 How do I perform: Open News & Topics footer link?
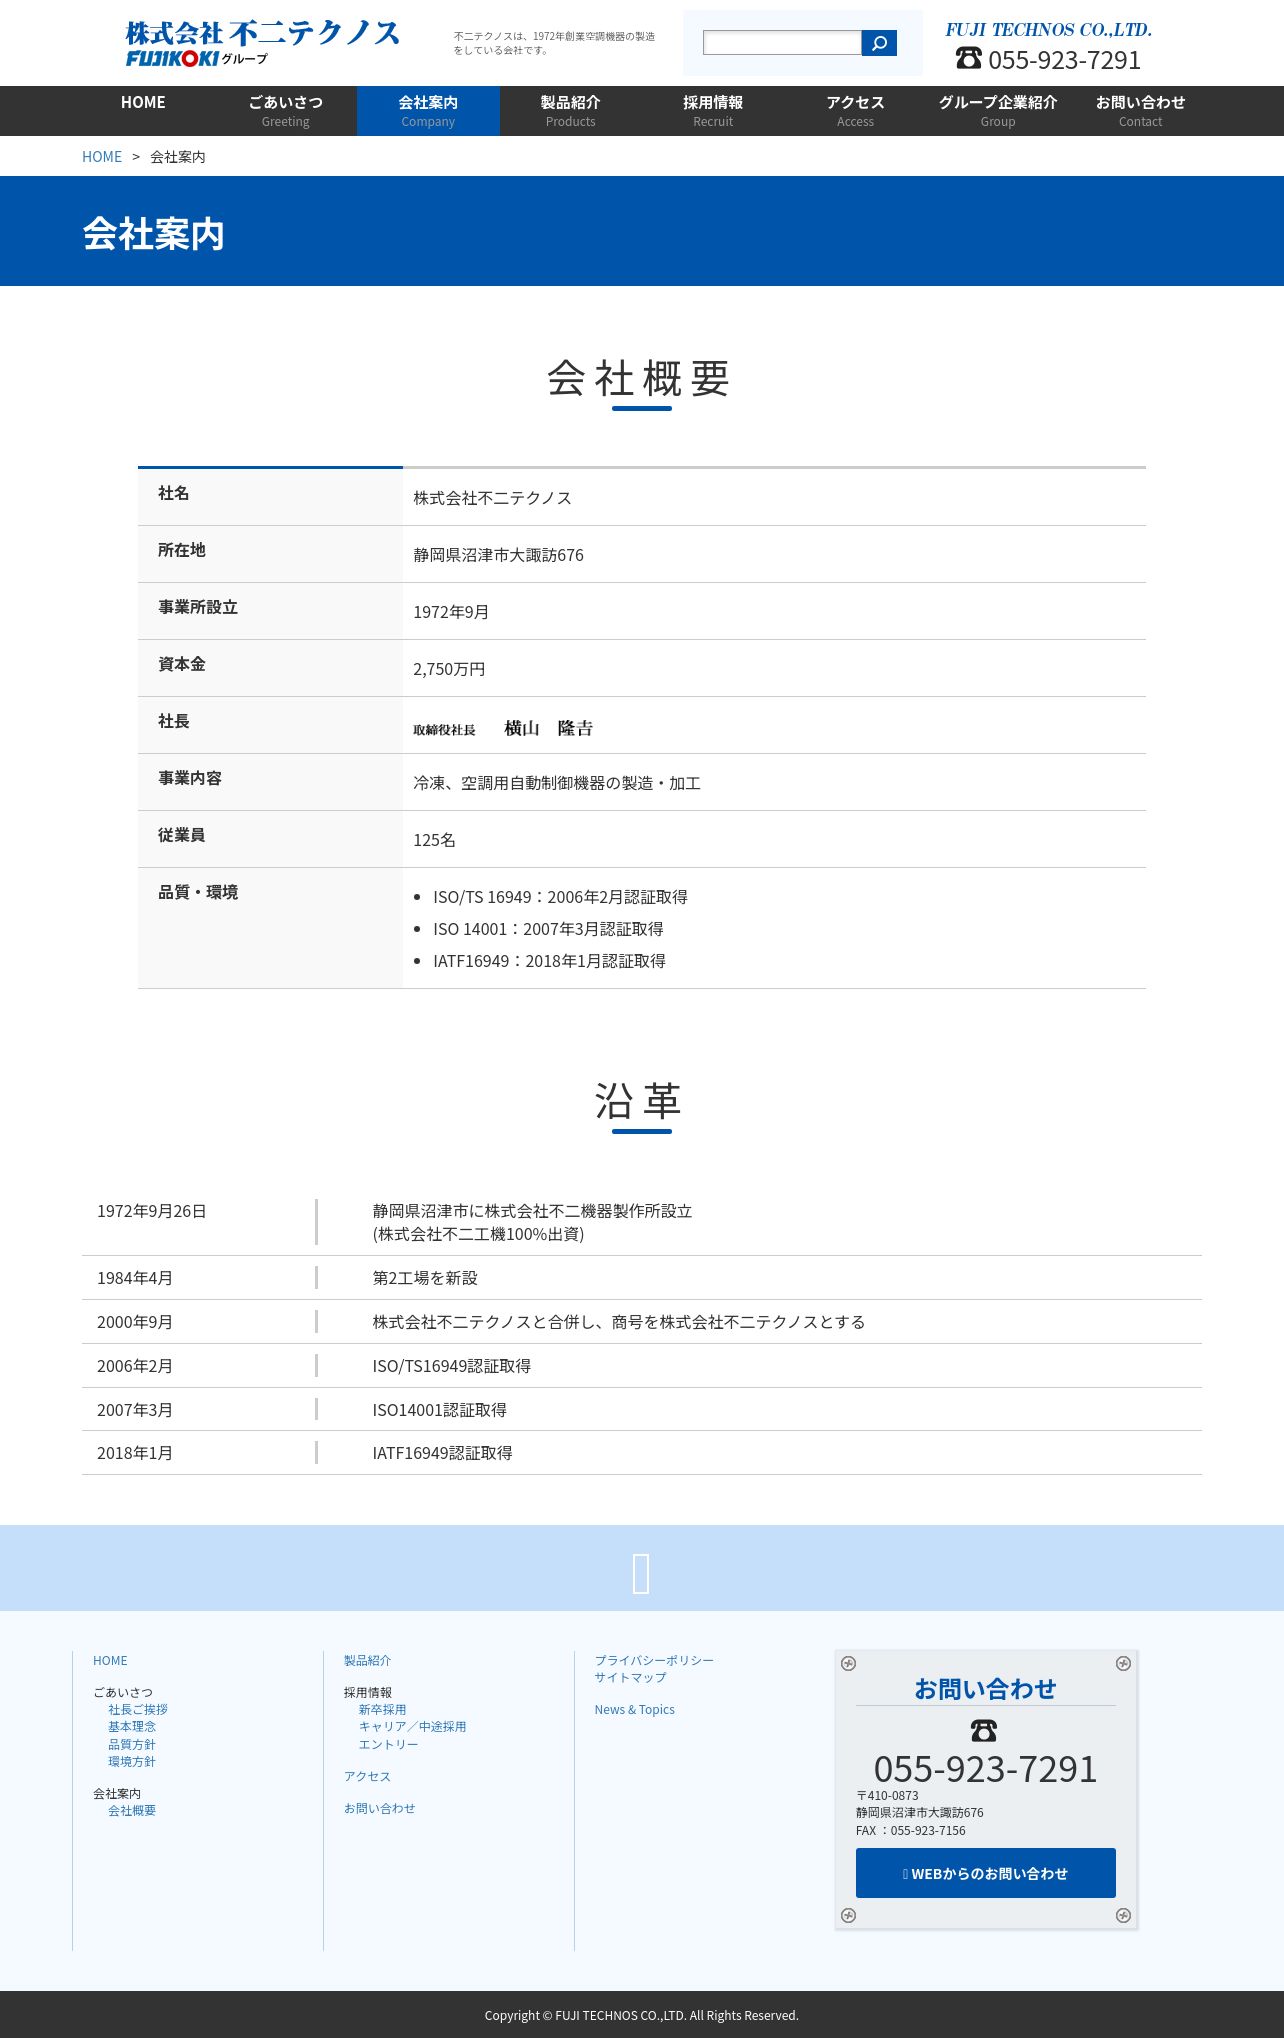click(635, 1710)
